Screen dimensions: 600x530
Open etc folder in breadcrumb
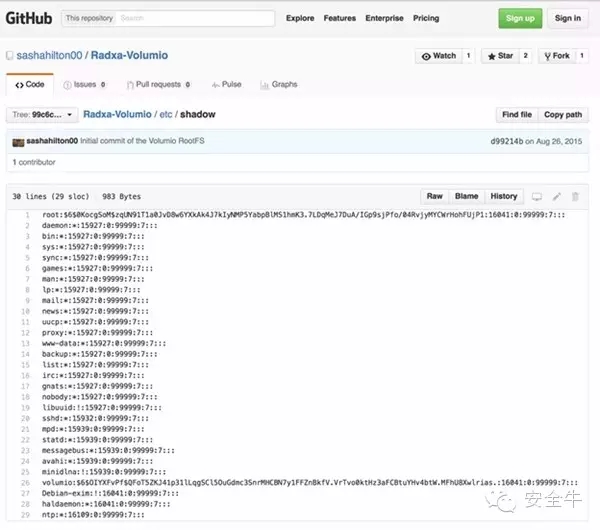tap(166, 114)
